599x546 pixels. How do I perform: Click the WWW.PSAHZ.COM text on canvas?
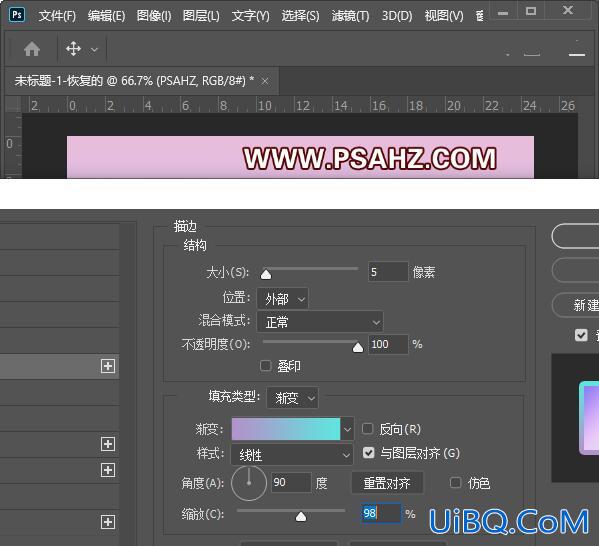pos(370,158)
